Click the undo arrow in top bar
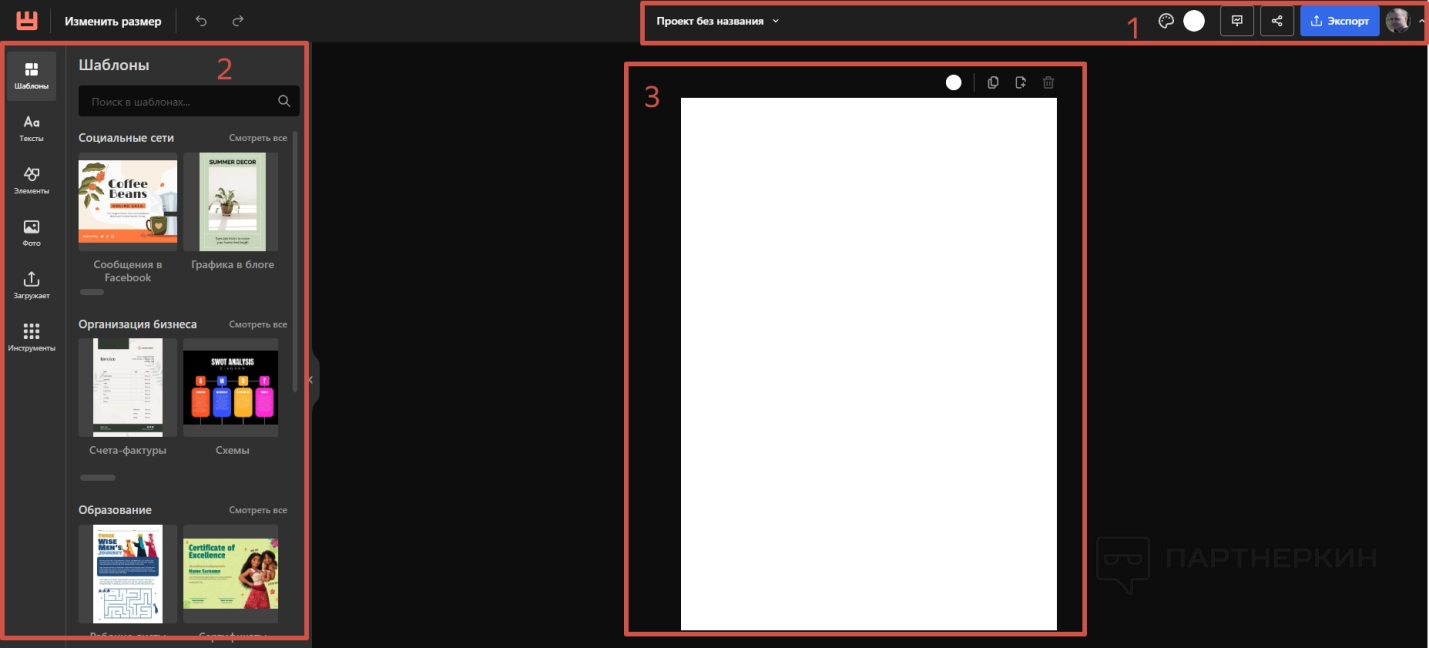 point(201,21)
